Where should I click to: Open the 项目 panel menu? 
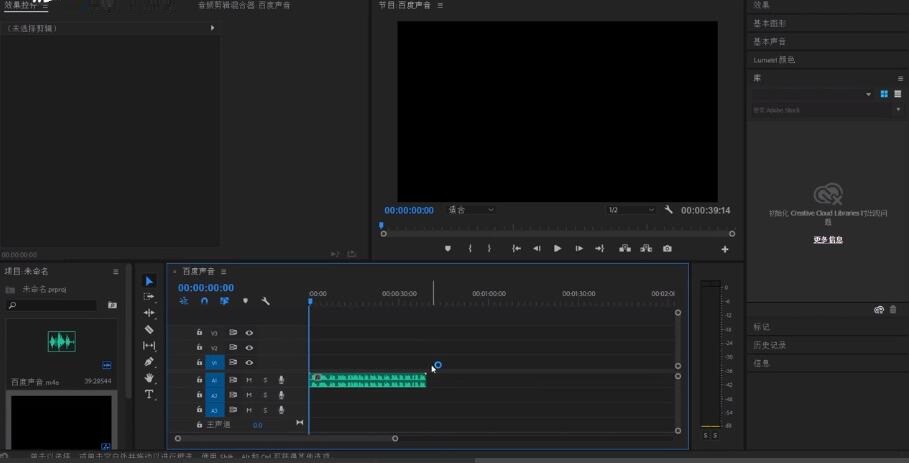(116, 271)
